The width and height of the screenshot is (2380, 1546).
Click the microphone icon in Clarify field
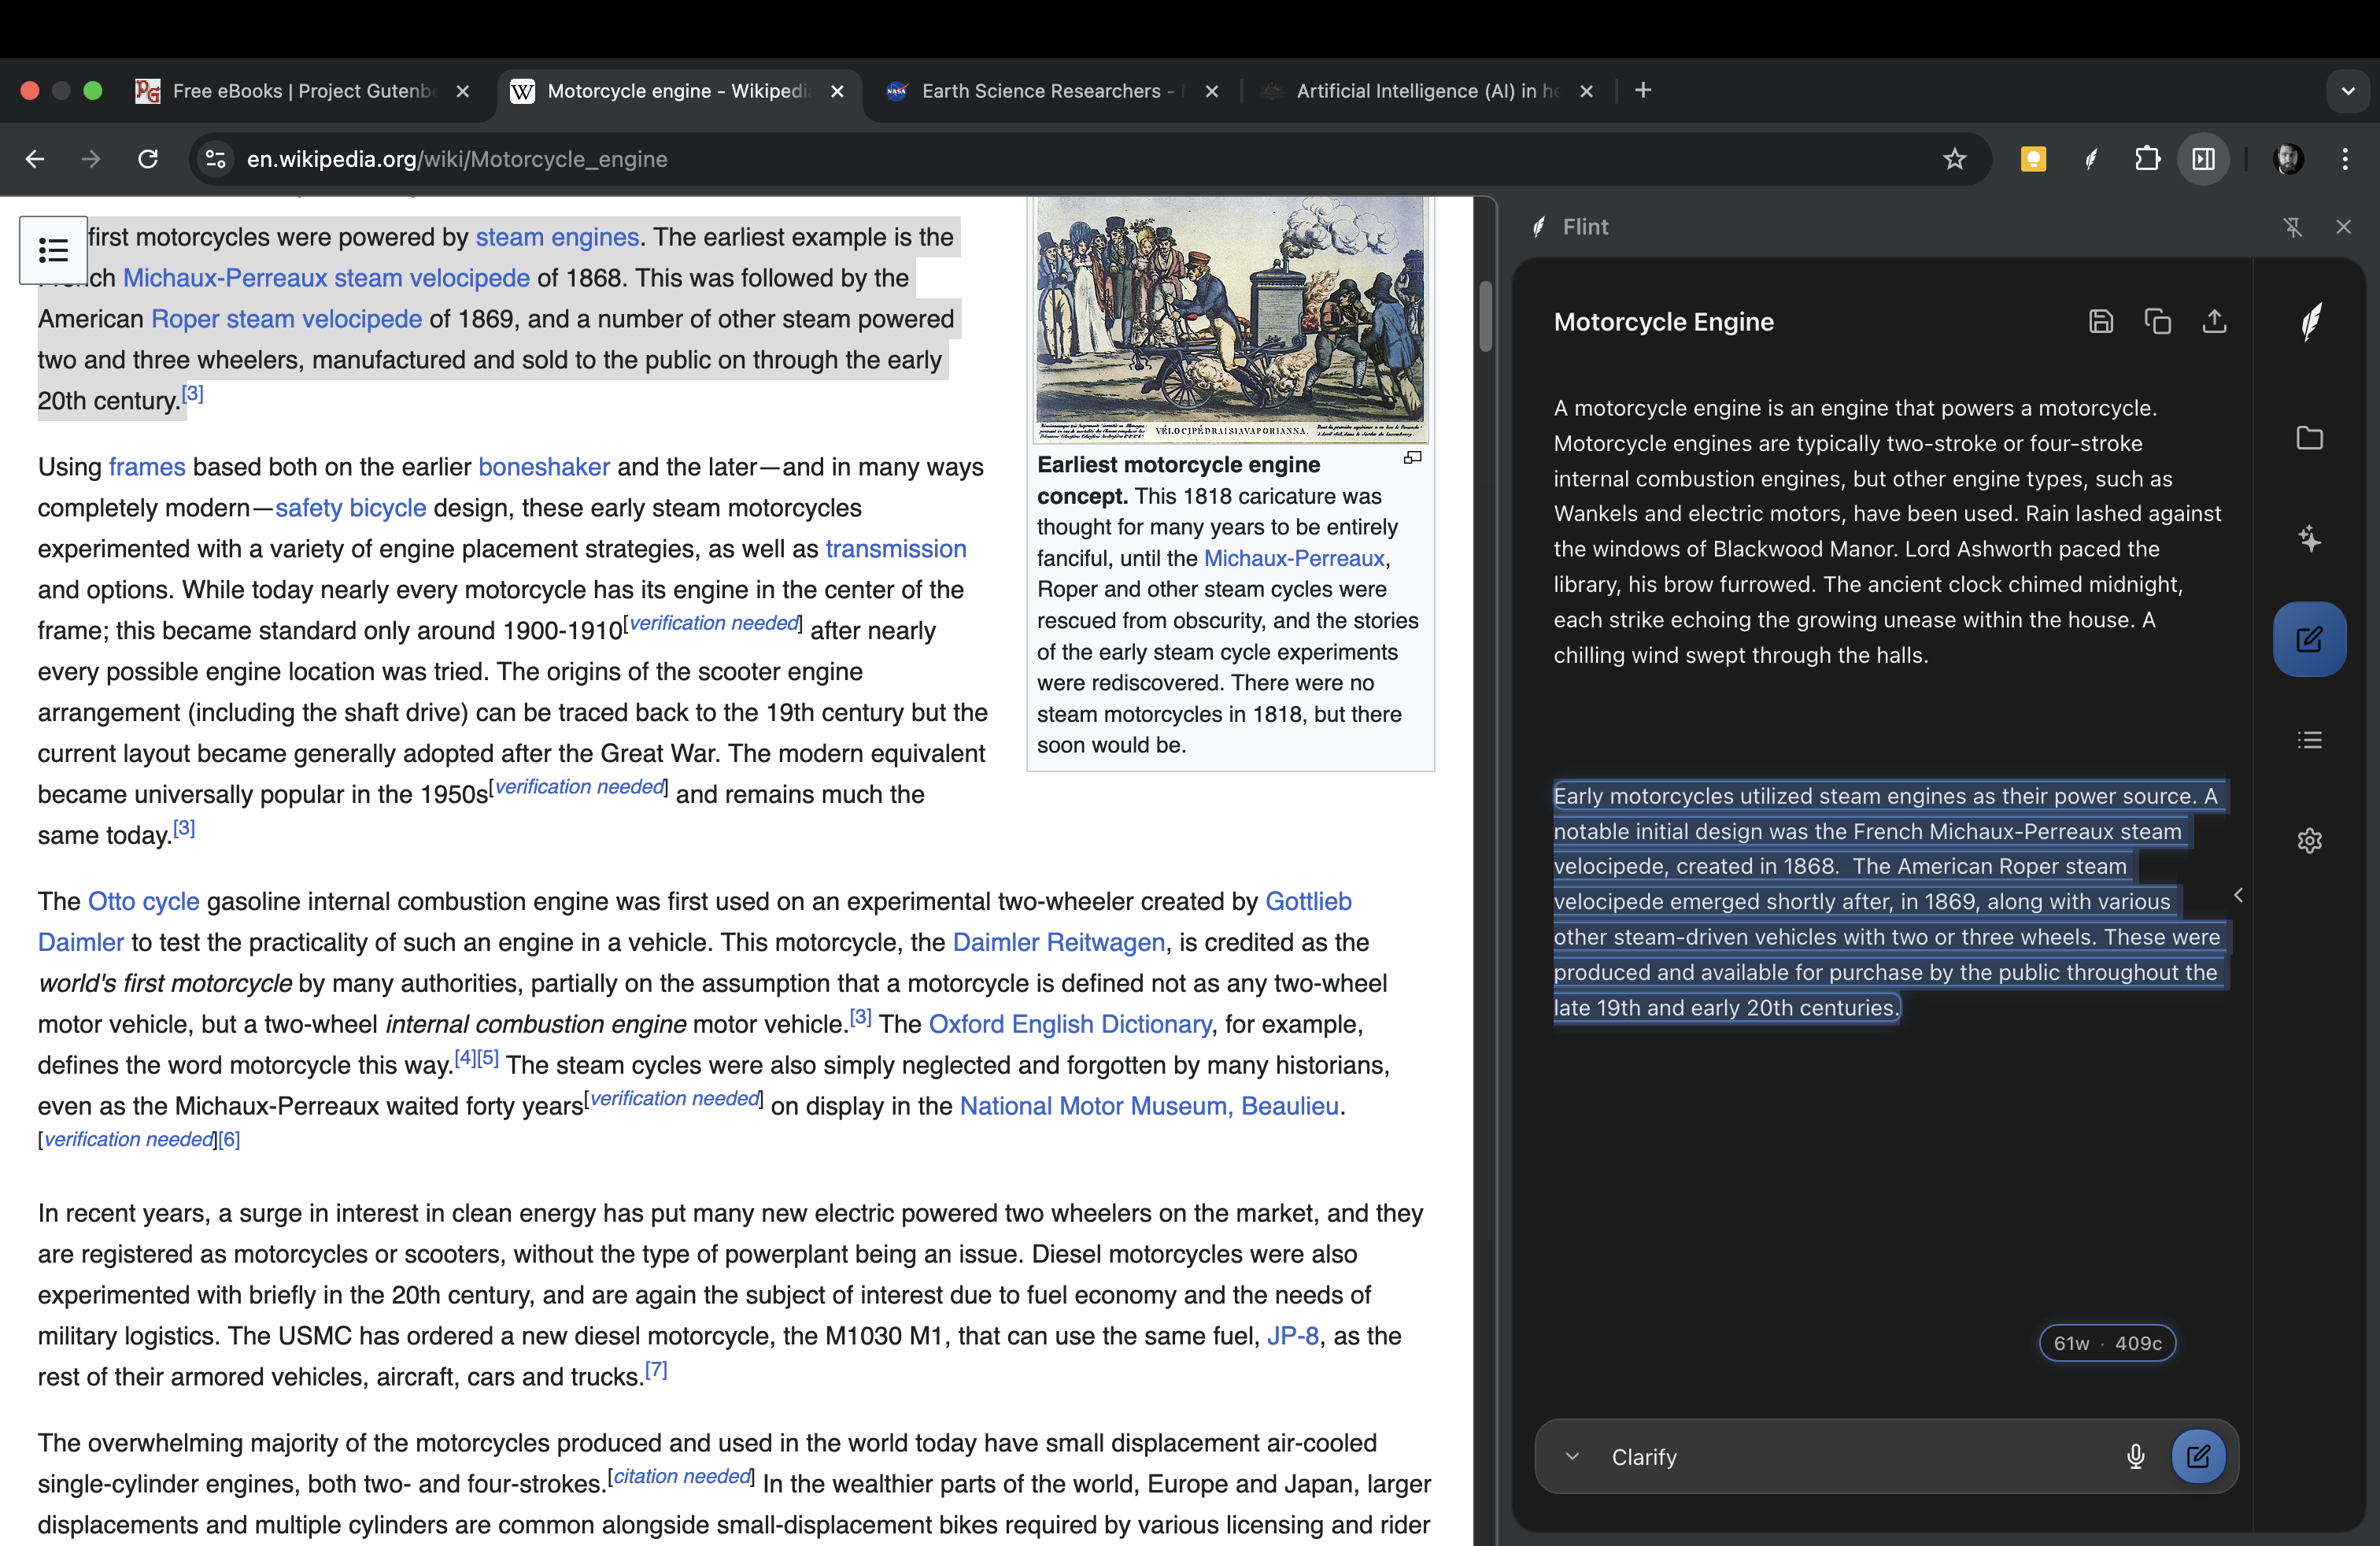point(2135,1456)
